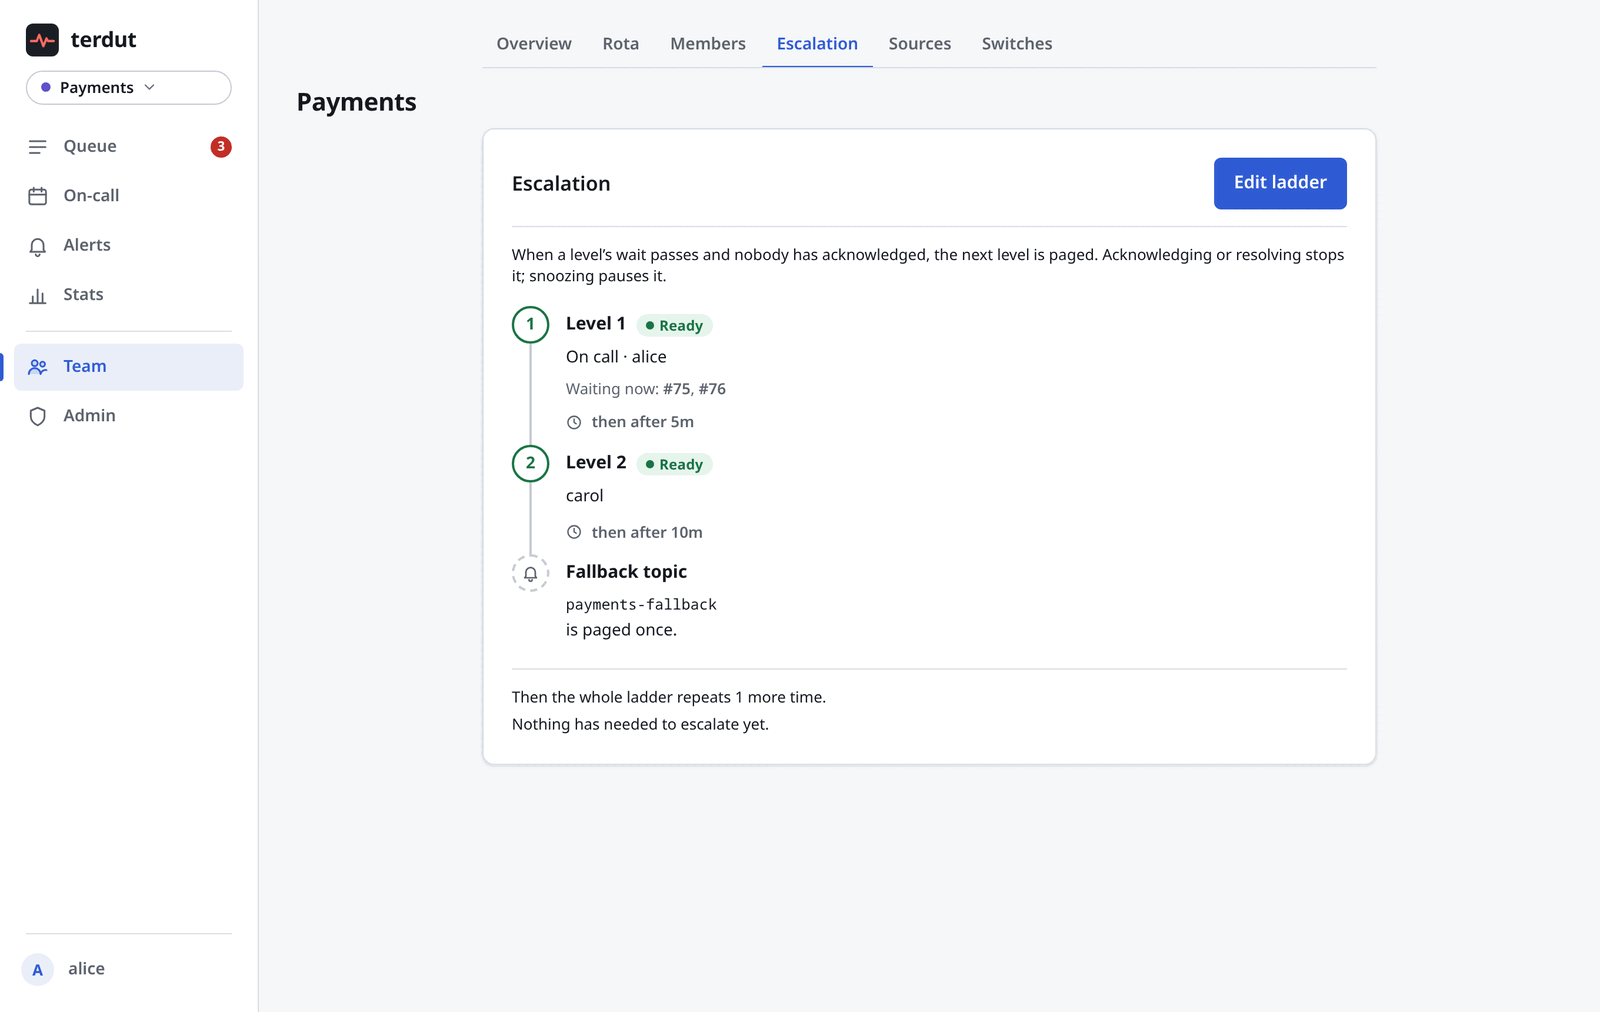Image resolution: width=1600 pixels, height=1012 pixels.
Task: Click the Level 1 Ready status badge
Action: pyautogui.click(x=674, y=326)
